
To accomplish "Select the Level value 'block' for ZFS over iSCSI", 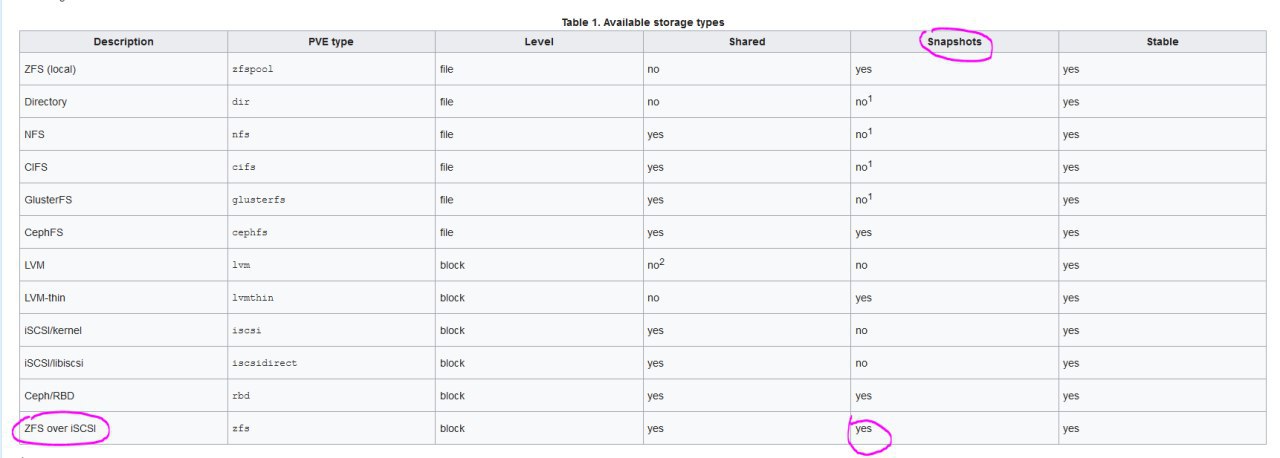I will point(452,428).
